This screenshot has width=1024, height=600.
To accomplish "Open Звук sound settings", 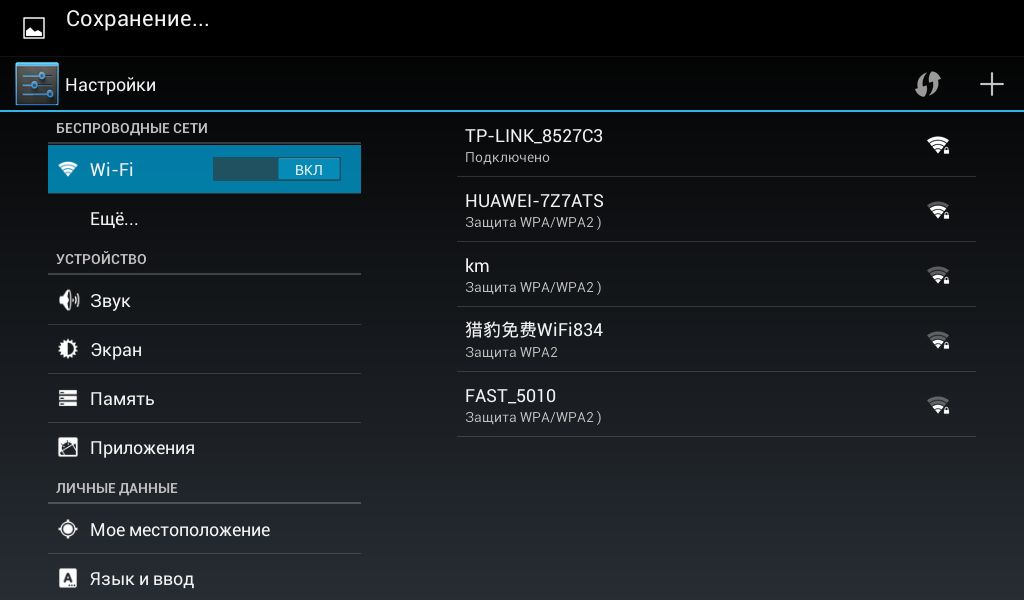I will coord(204,300).
